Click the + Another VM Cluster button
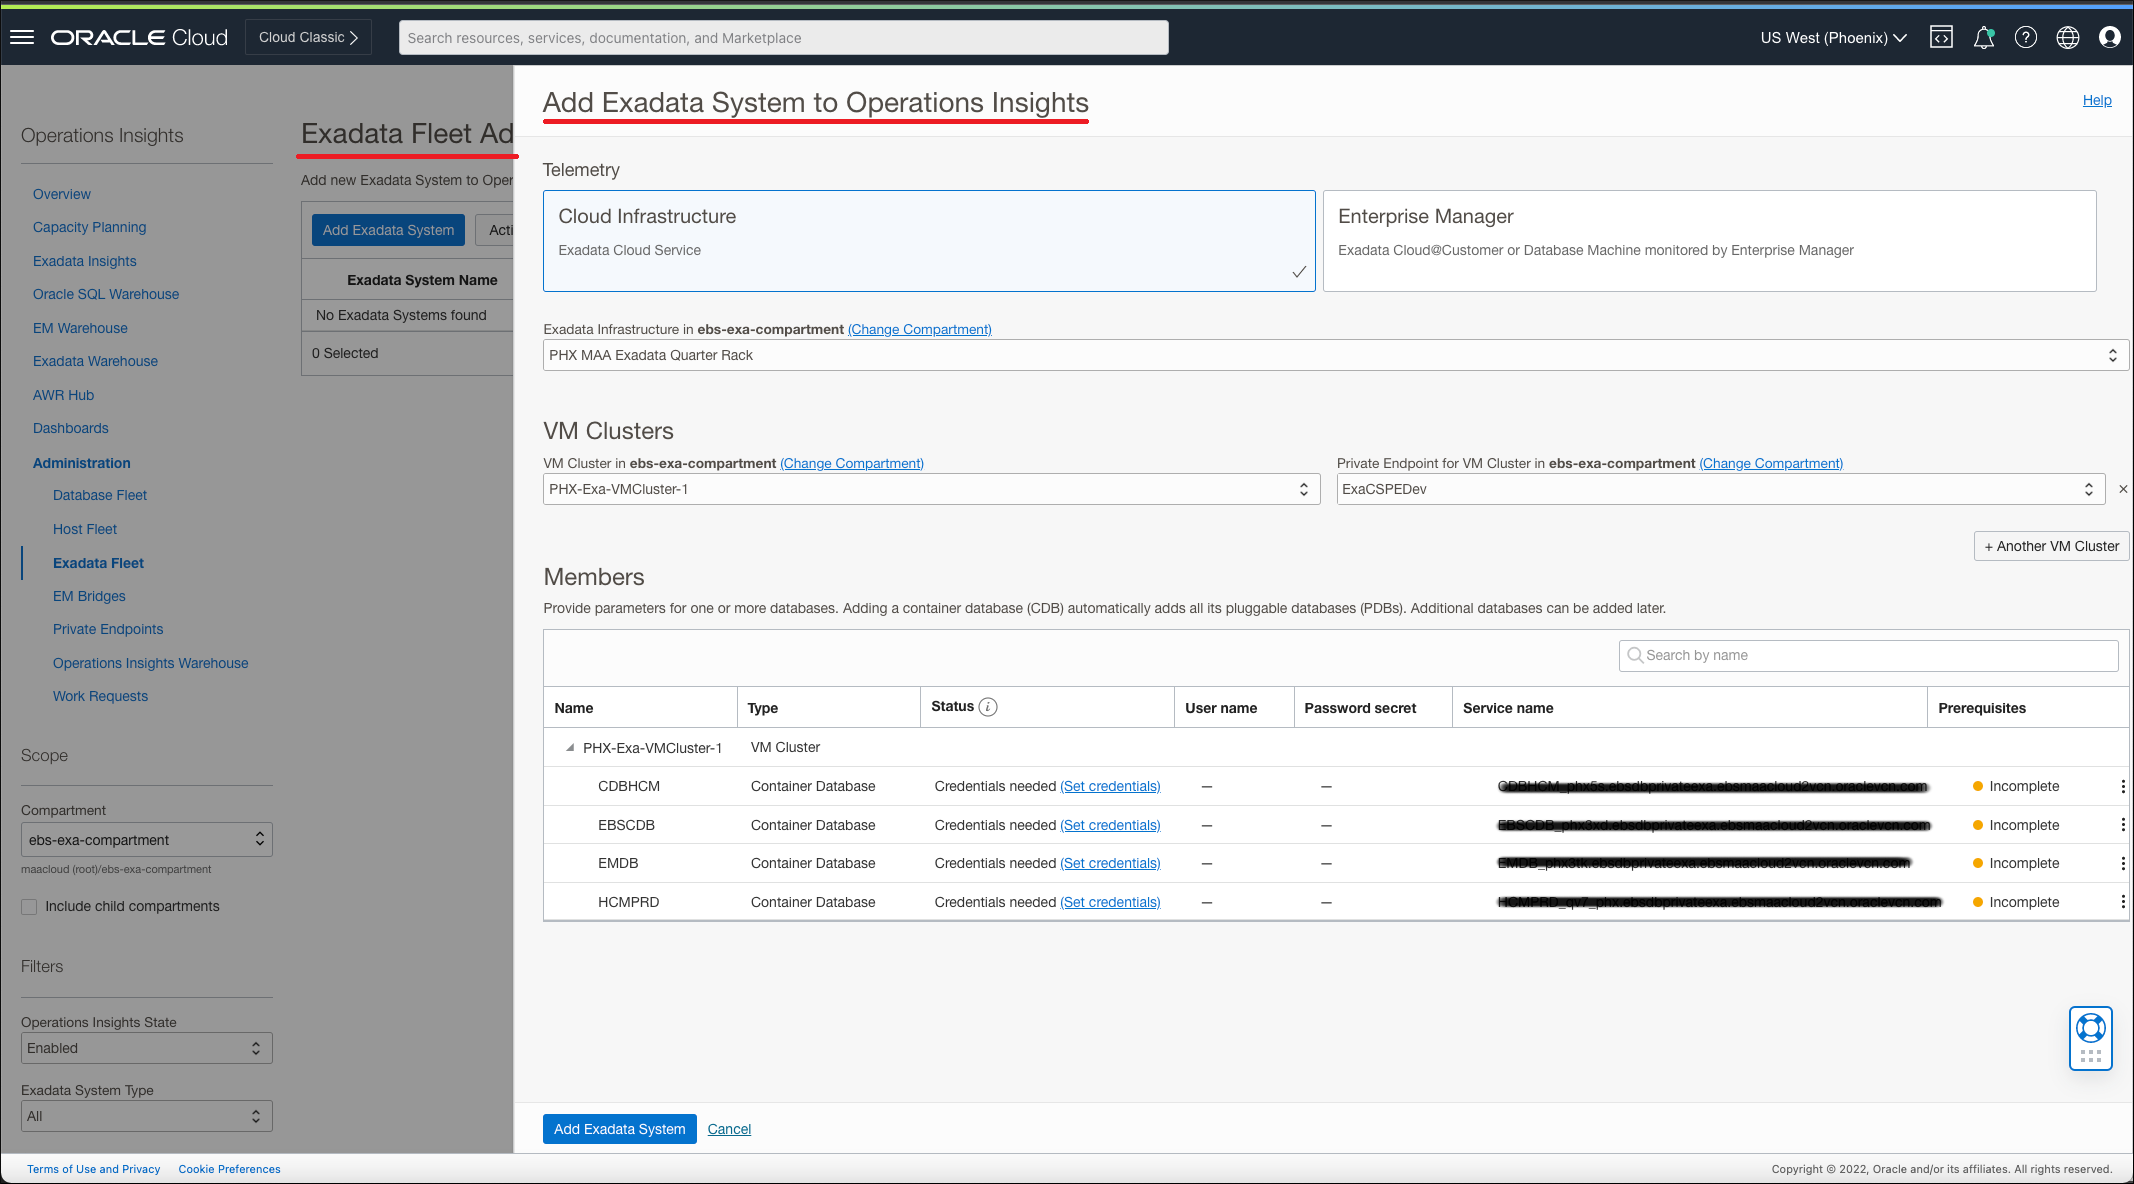 pyautogui.click(x=2051, y=546)
